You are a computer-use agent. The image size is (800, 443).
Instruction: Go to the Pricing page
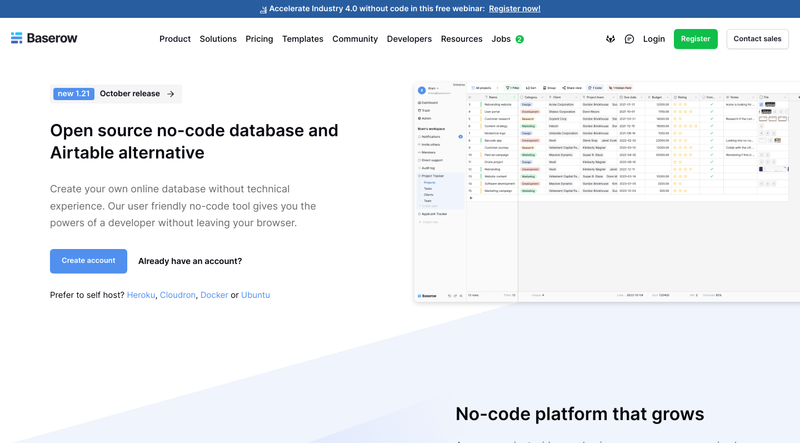pos(259,39)
